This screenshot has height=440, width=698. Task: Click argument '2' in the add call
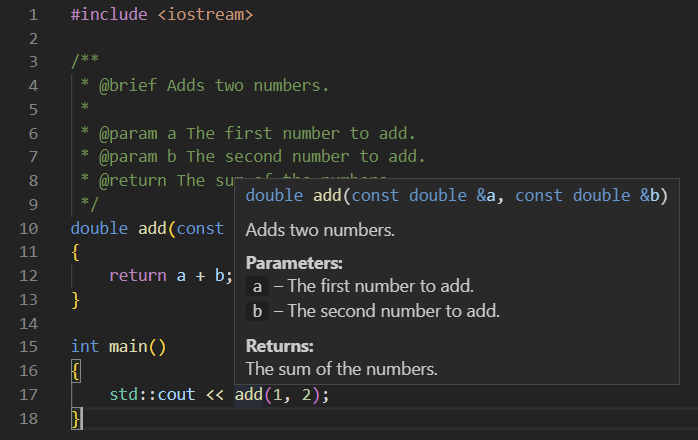306,395
